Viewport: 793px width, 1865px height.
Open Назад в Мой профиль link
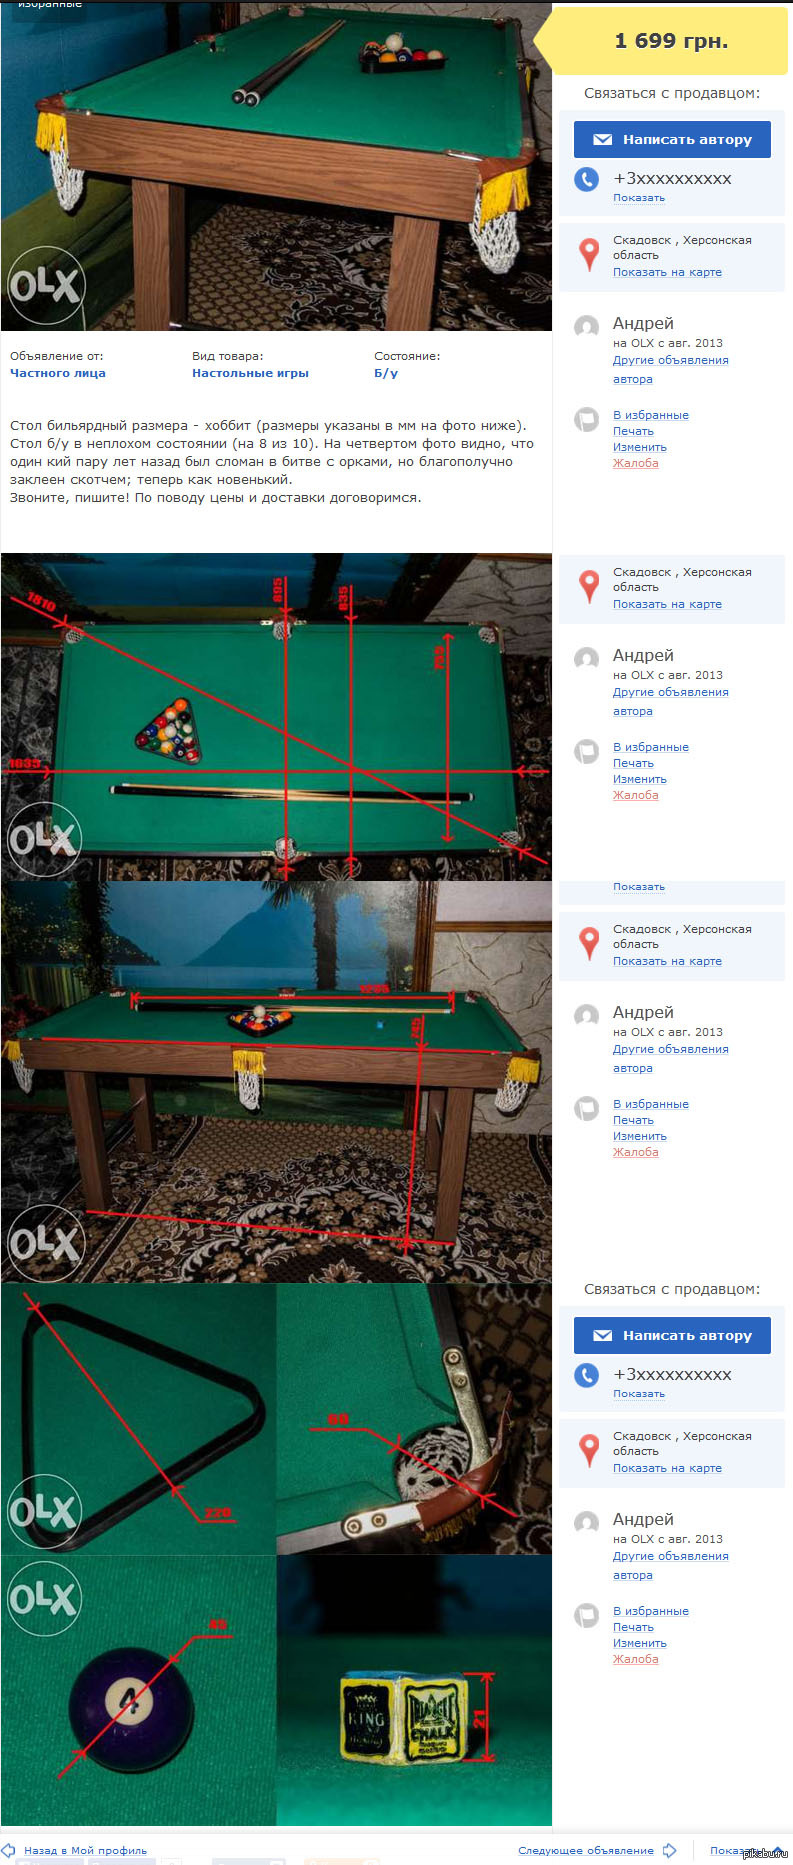[x=85, y=1851]
